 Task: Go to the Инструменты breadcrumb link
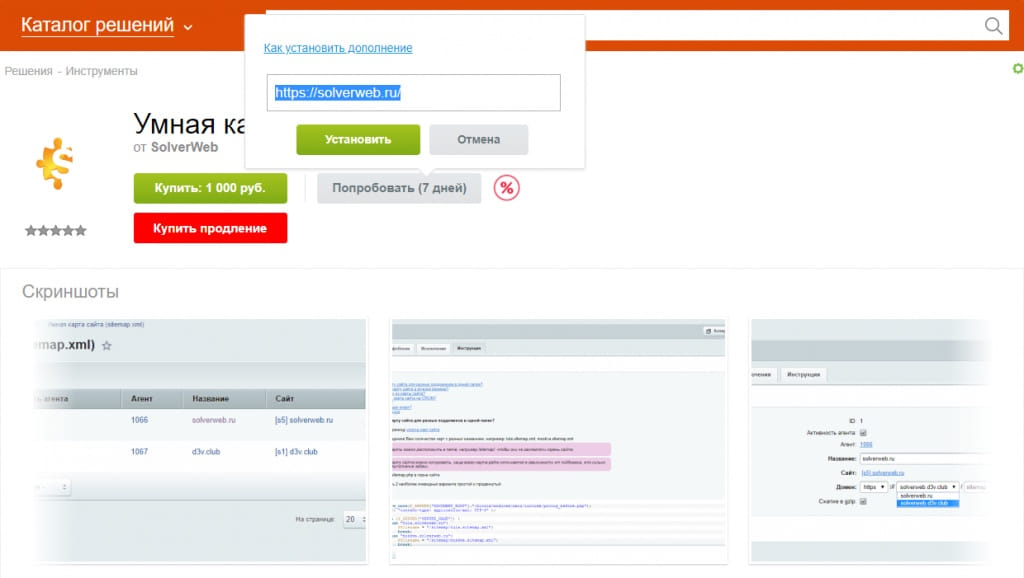click(x=102, y=71)
